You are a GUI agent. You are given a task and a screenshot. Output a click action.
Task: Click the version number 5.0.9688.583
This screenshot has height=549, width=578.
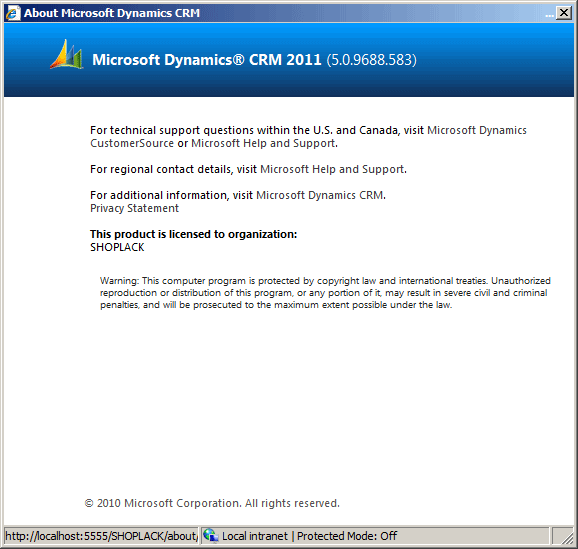(372, 60)
